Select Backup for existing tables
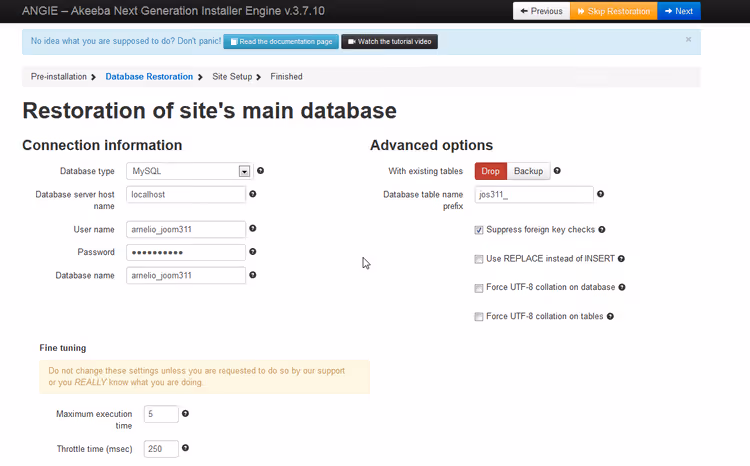The height and width of the screenshot is (466, 750). 529,171
